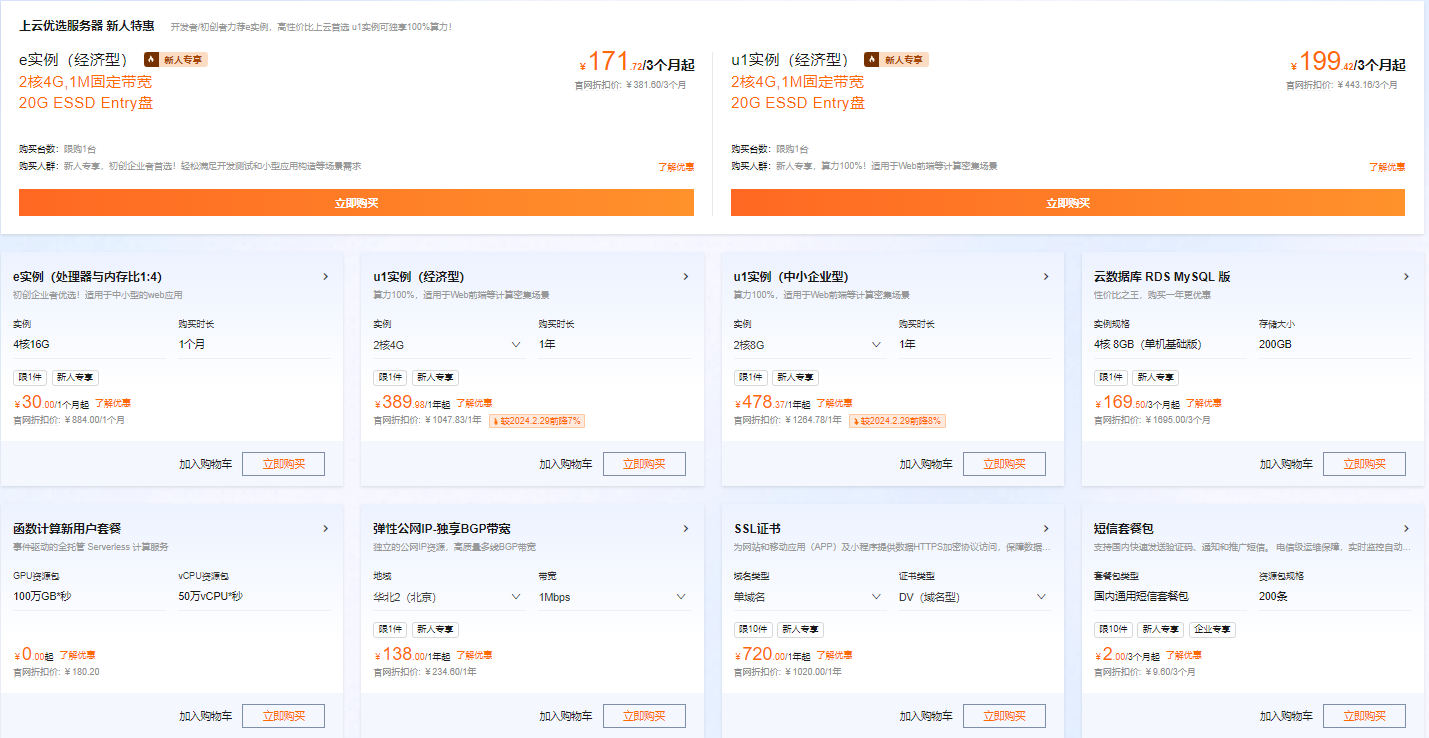This screenshot has height=738, width=1429.
Task: Open the 华北2 (北京) region dropdown
Action: 450,597
